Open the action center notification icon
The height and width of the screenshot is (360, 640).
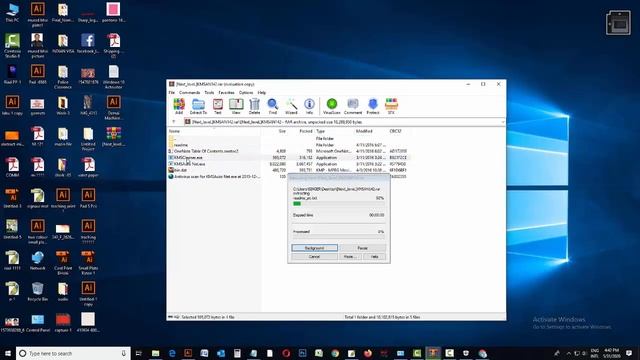coord(629,353)
